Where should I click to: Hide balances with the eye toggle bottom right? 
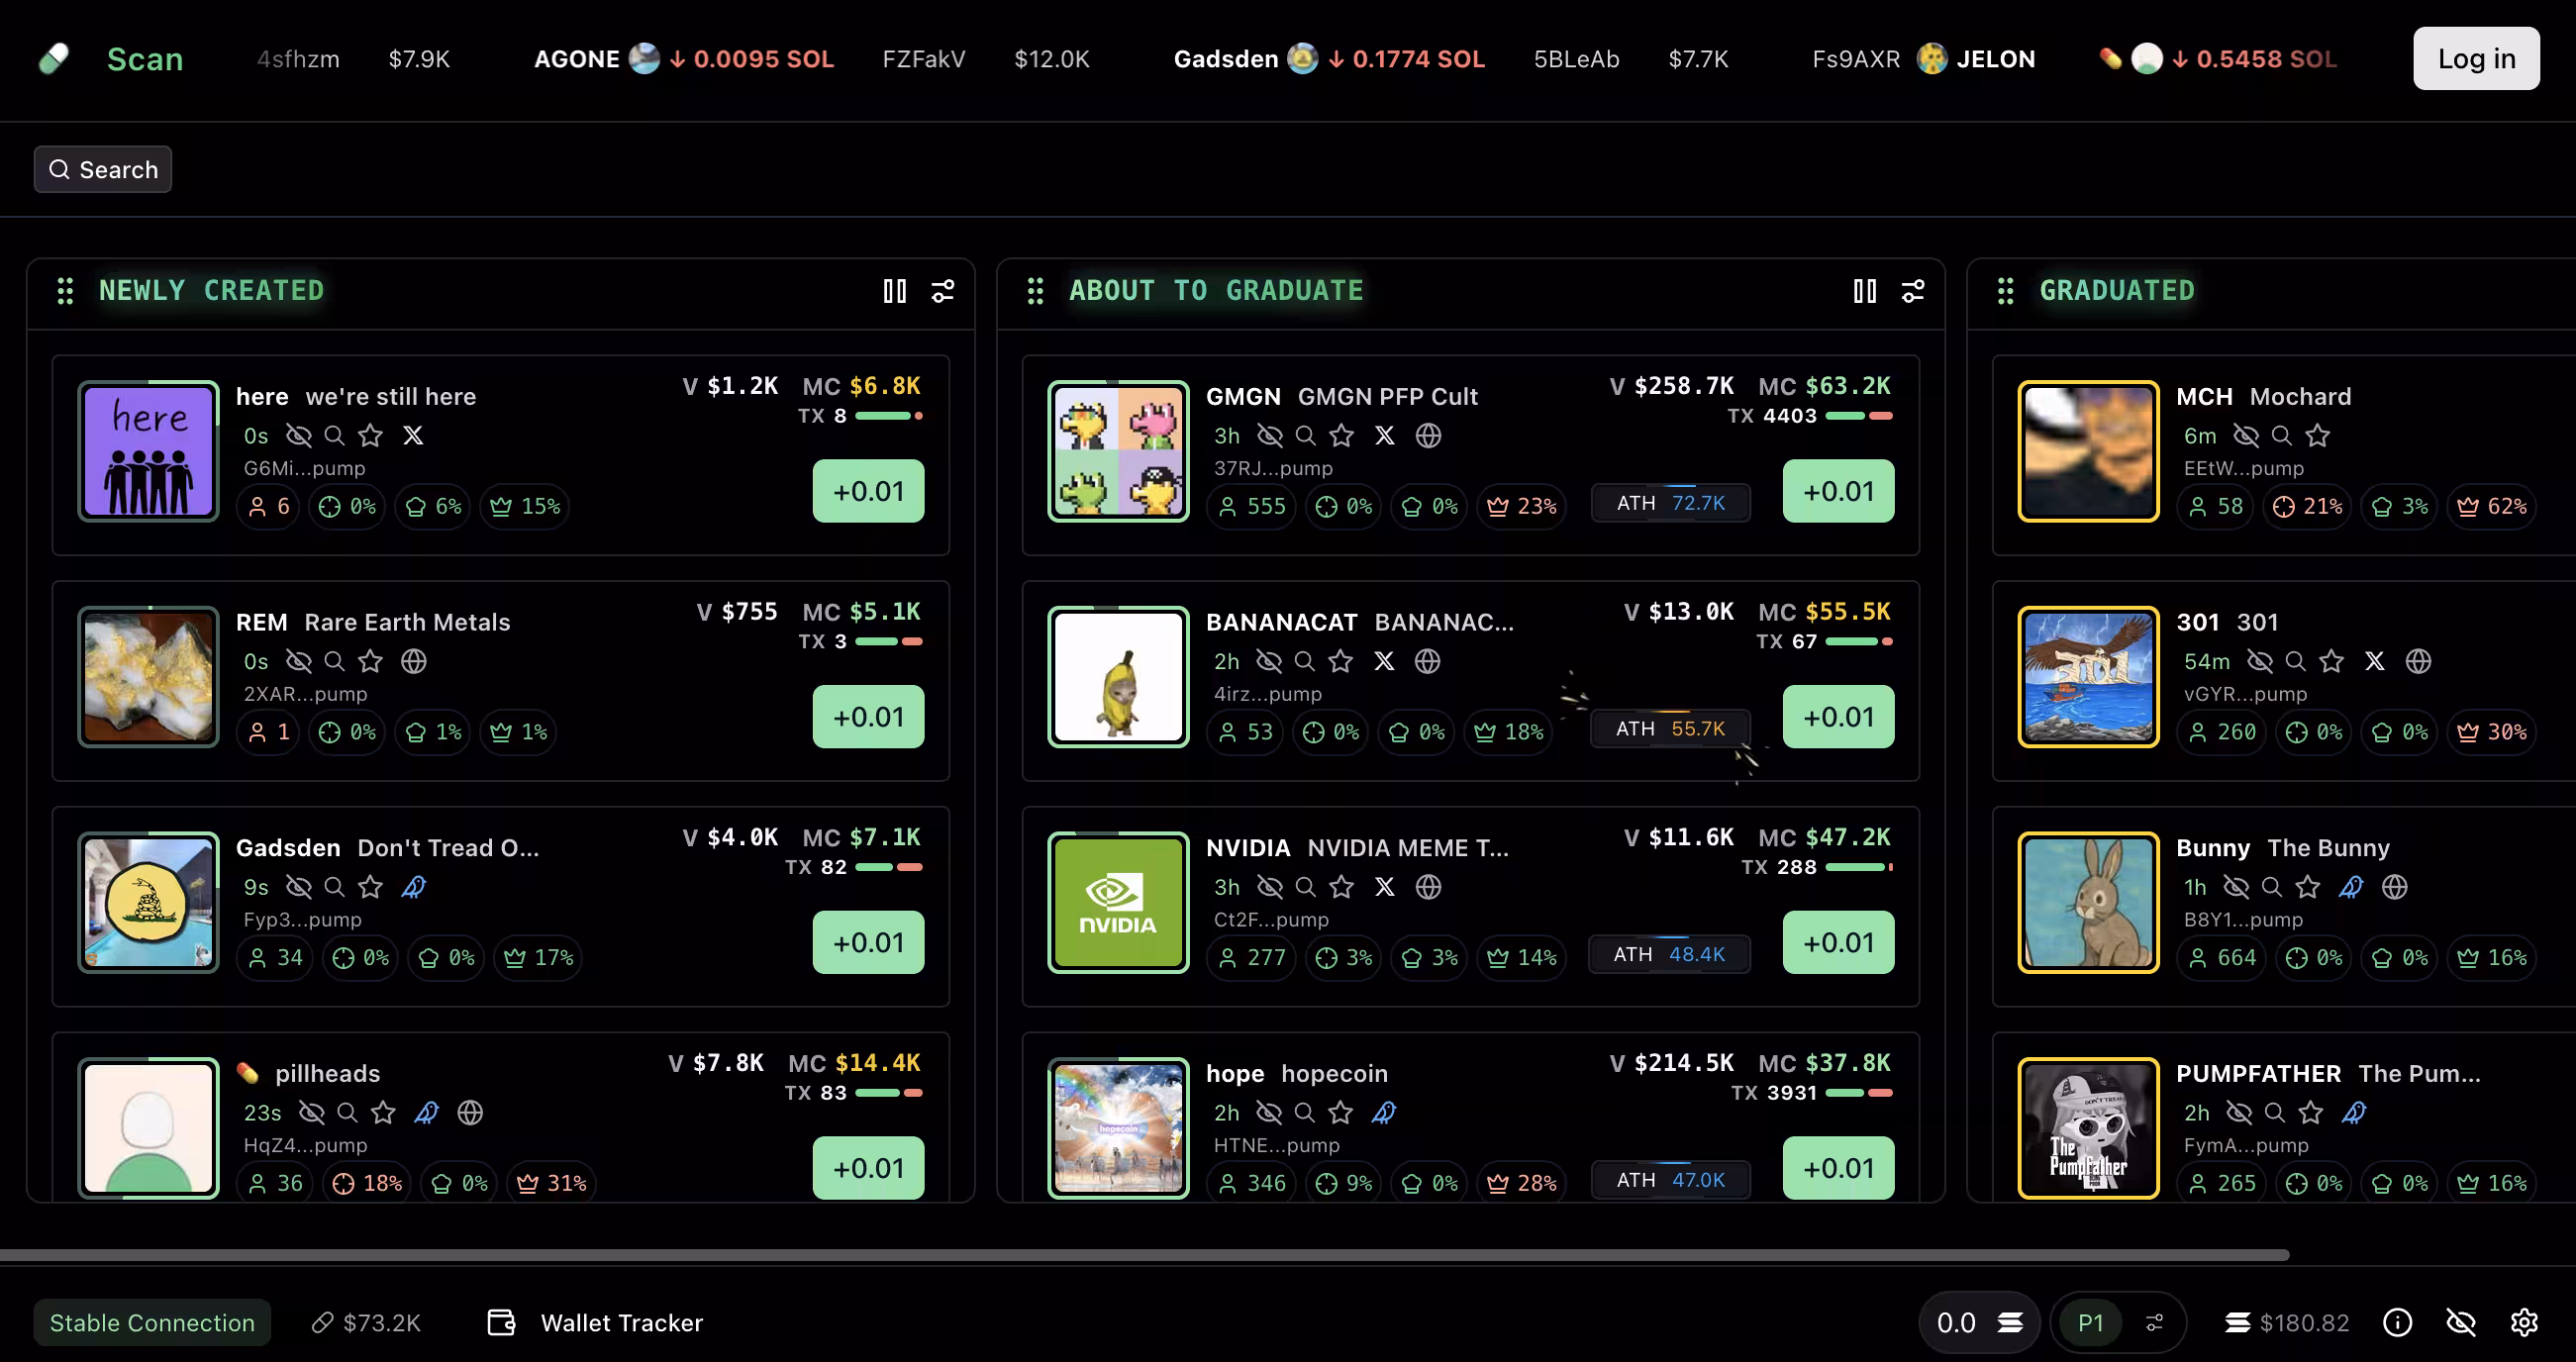[2462, 1322]
